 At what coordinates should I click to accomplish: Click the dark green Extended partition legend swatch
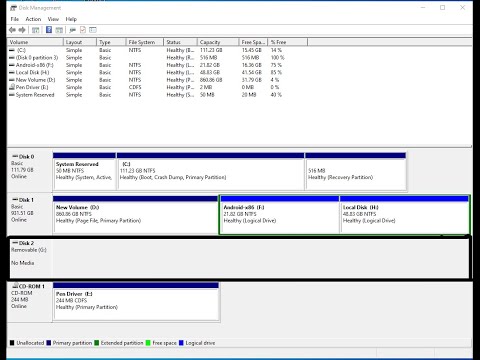[x=97, y=343]
